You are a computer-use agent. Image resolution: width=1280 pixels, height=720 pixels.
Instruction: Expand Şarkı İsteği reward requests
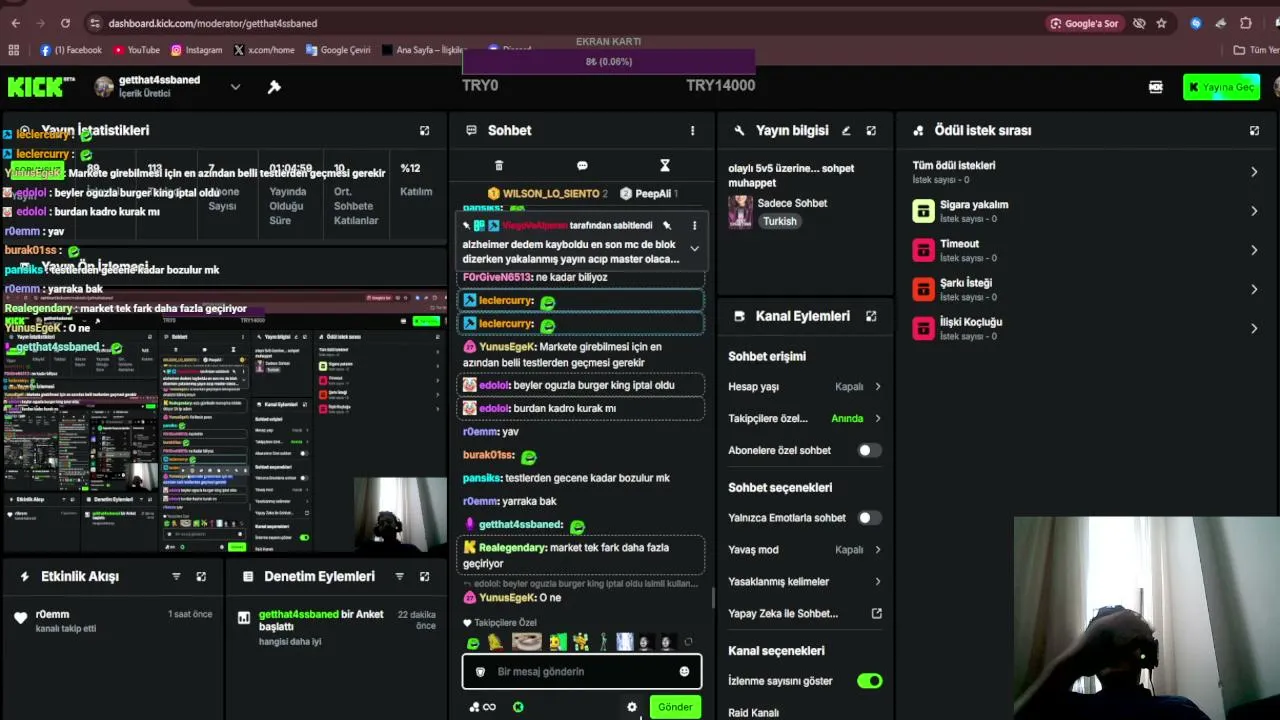1254,289
